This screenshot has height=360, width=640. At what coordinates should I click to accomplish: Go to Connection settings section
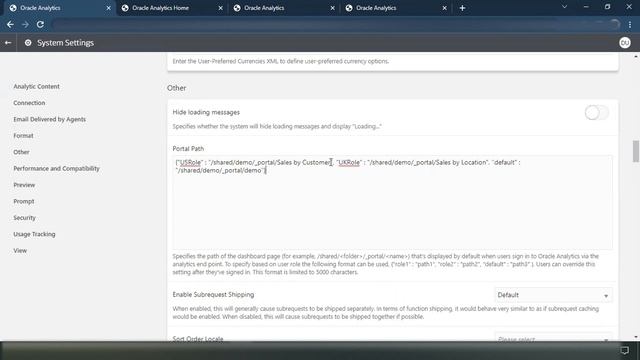(29, 103)
